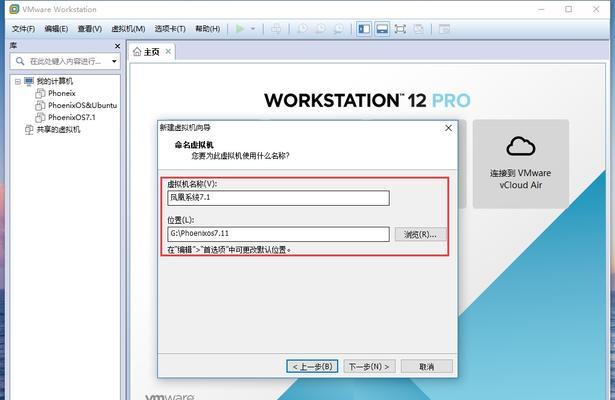Image resolution: width=615 pixels, height=400 pixels.
Task: Click the 上一步(B) back button
Action: point(312,367)
